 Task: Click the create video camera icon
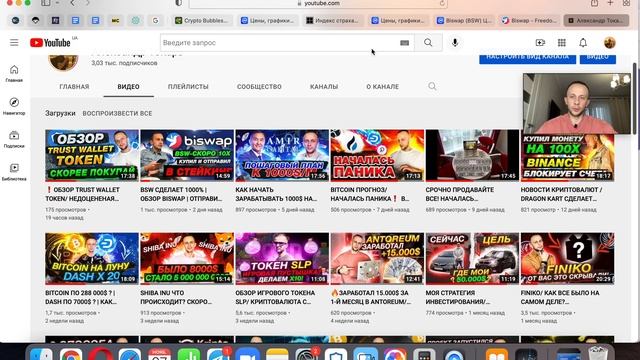[x=540, y=42]
